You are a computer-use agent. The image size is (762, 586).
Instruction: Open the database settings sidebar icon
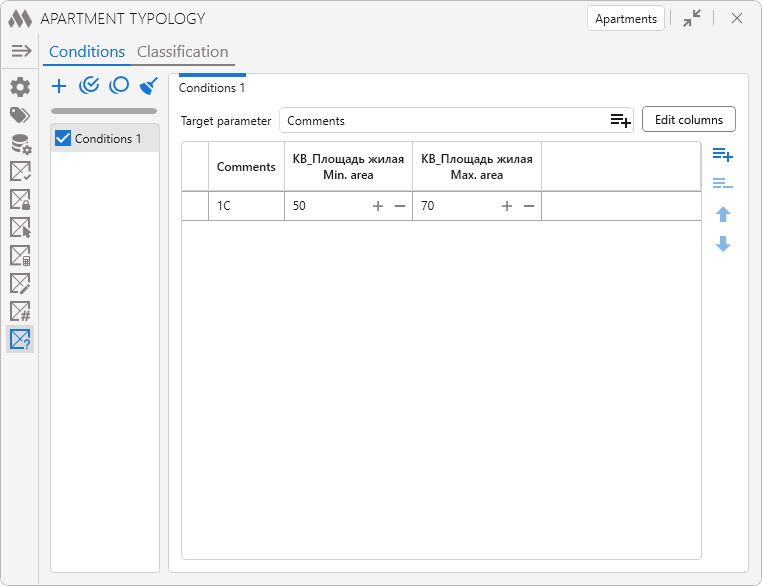point(20,143)
